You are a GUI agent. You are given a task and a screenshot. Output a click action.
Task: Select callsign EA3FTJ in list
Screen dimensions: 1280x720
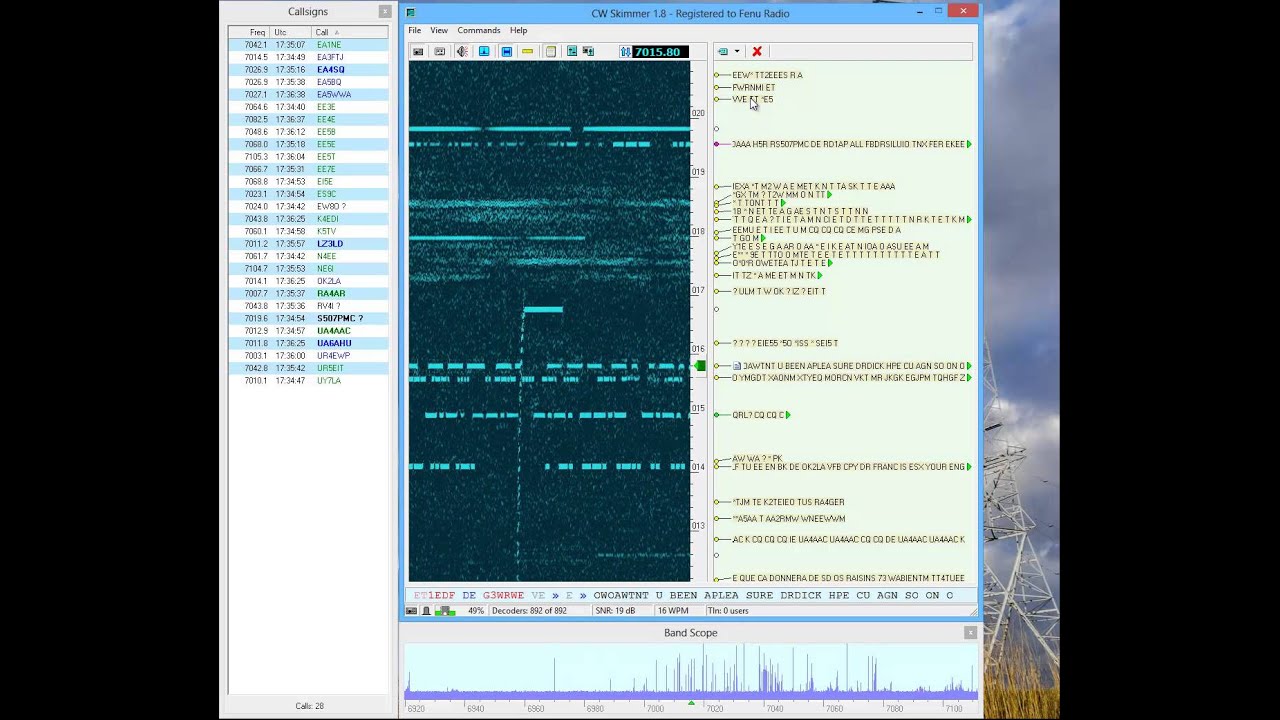point(308,57)
